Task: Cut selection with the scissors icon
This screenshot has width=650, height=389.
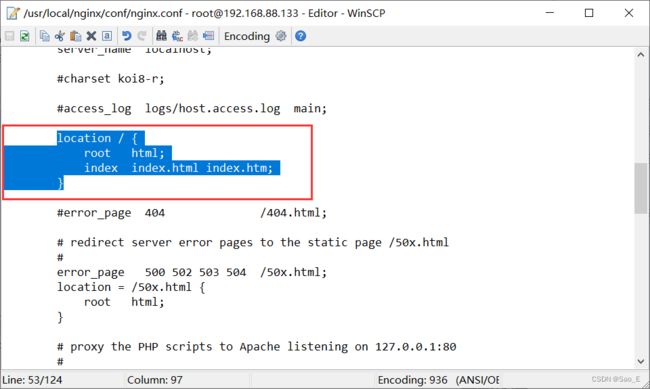Action: pyautogui.click(x=60, y=36)
